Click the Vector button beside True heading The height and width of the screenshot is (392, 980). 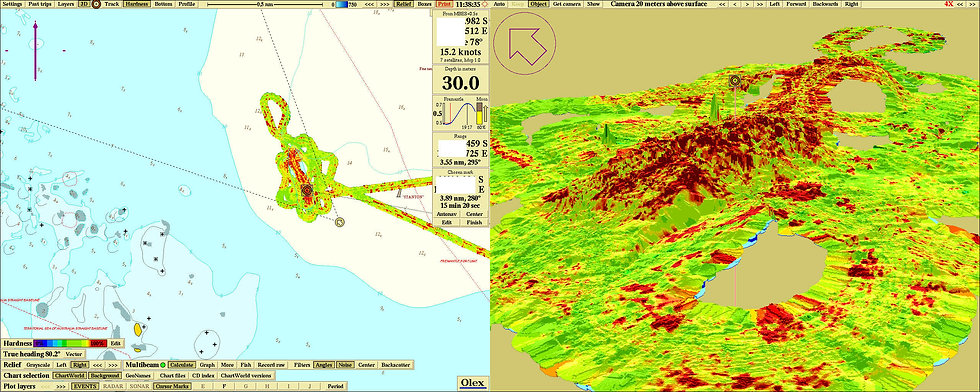pyautogui.click(x=74, y=354)
